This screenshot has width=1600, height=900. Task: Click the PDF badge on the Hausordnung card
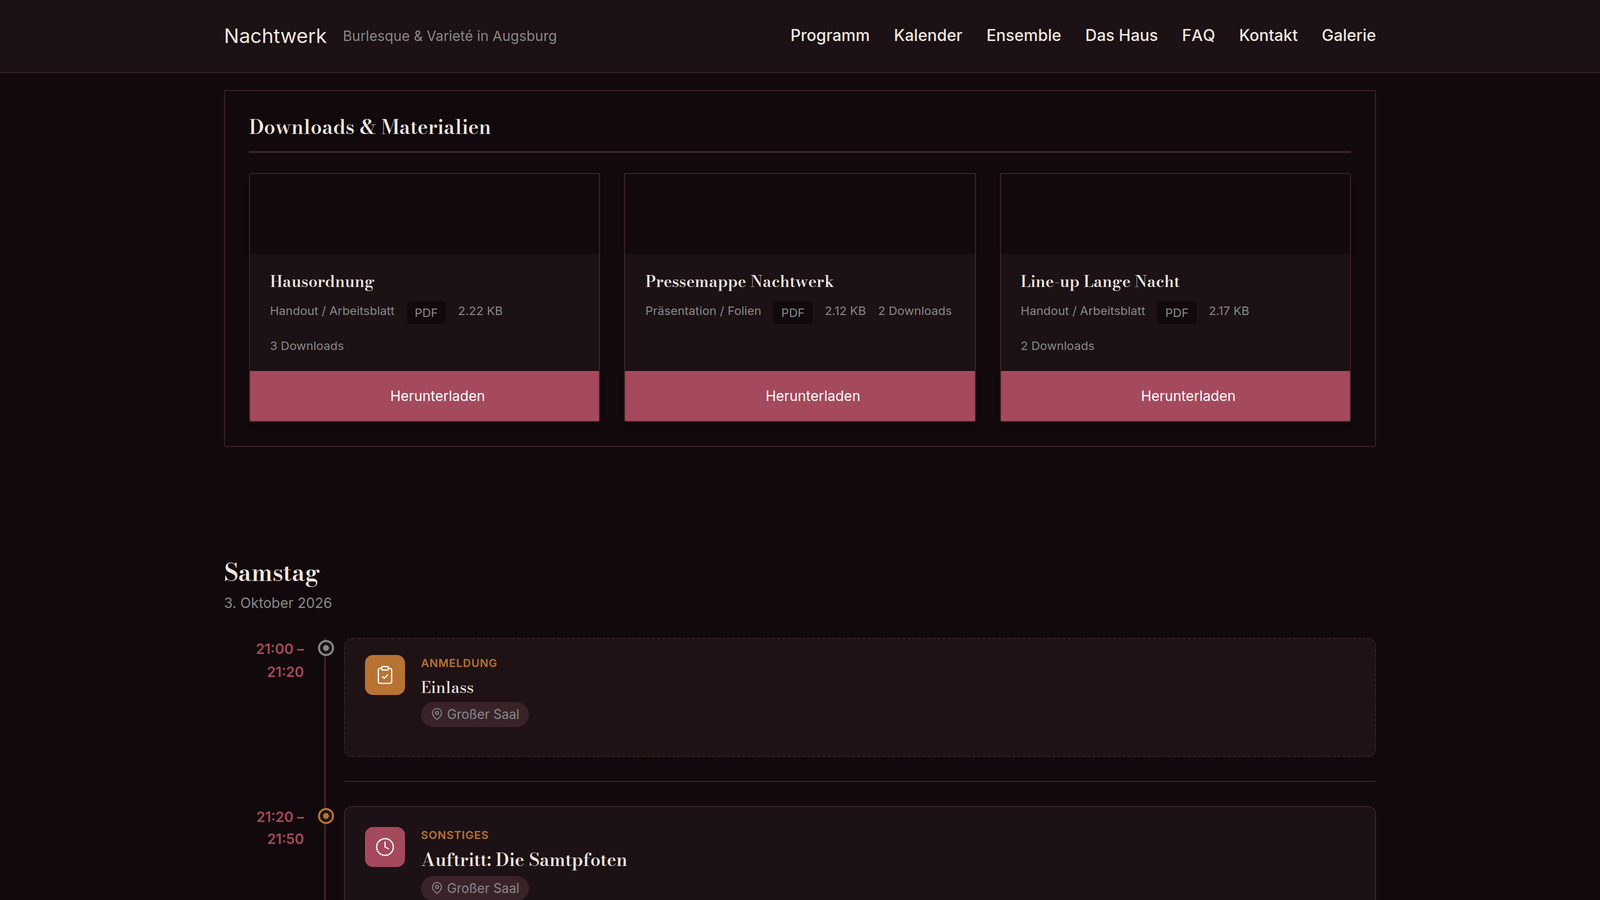[x=426, y=312]
